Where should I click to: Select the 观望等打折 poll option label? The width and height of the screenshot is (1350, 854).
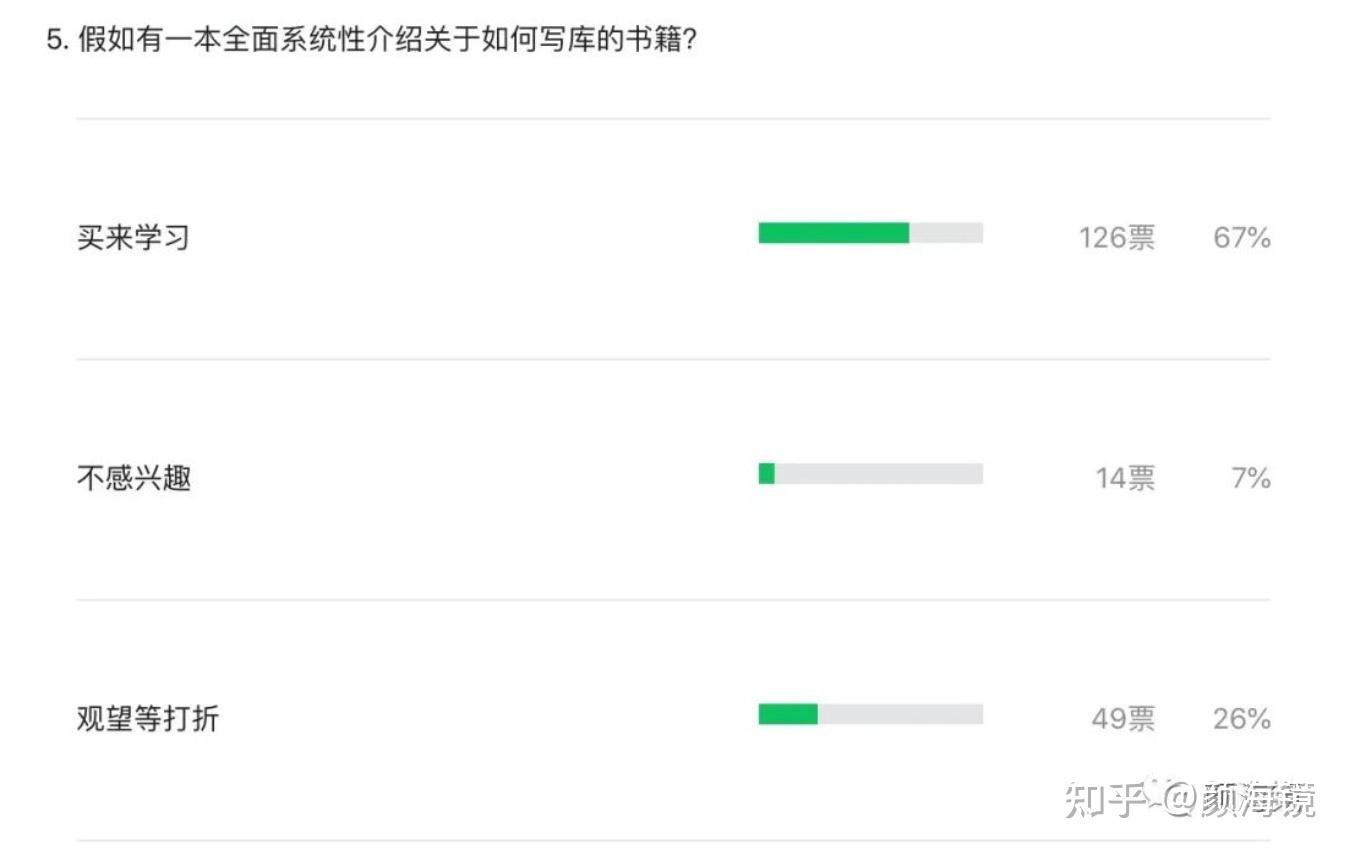tap(147, 718)
